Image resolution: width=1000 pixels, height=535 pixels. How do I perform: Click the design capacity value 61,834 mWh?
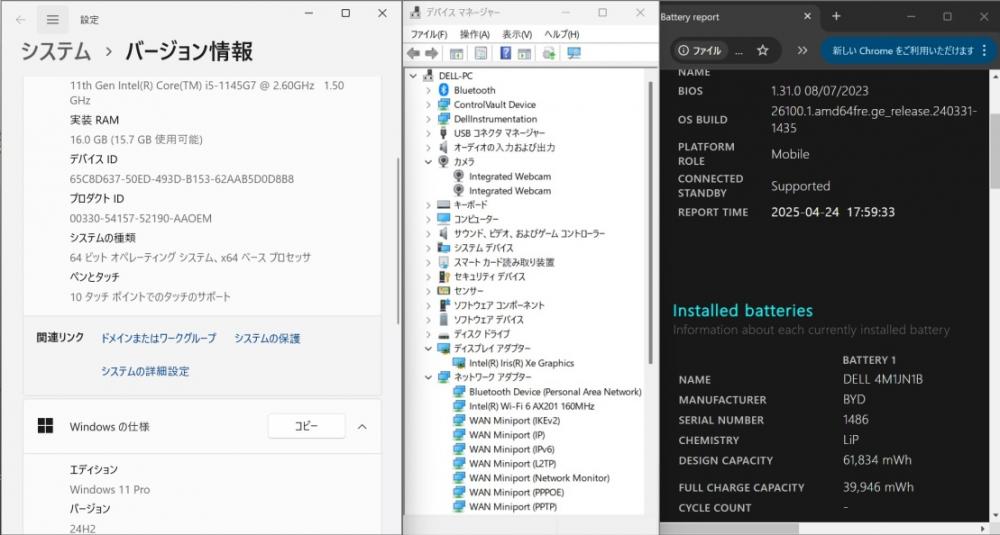point(877,460)
